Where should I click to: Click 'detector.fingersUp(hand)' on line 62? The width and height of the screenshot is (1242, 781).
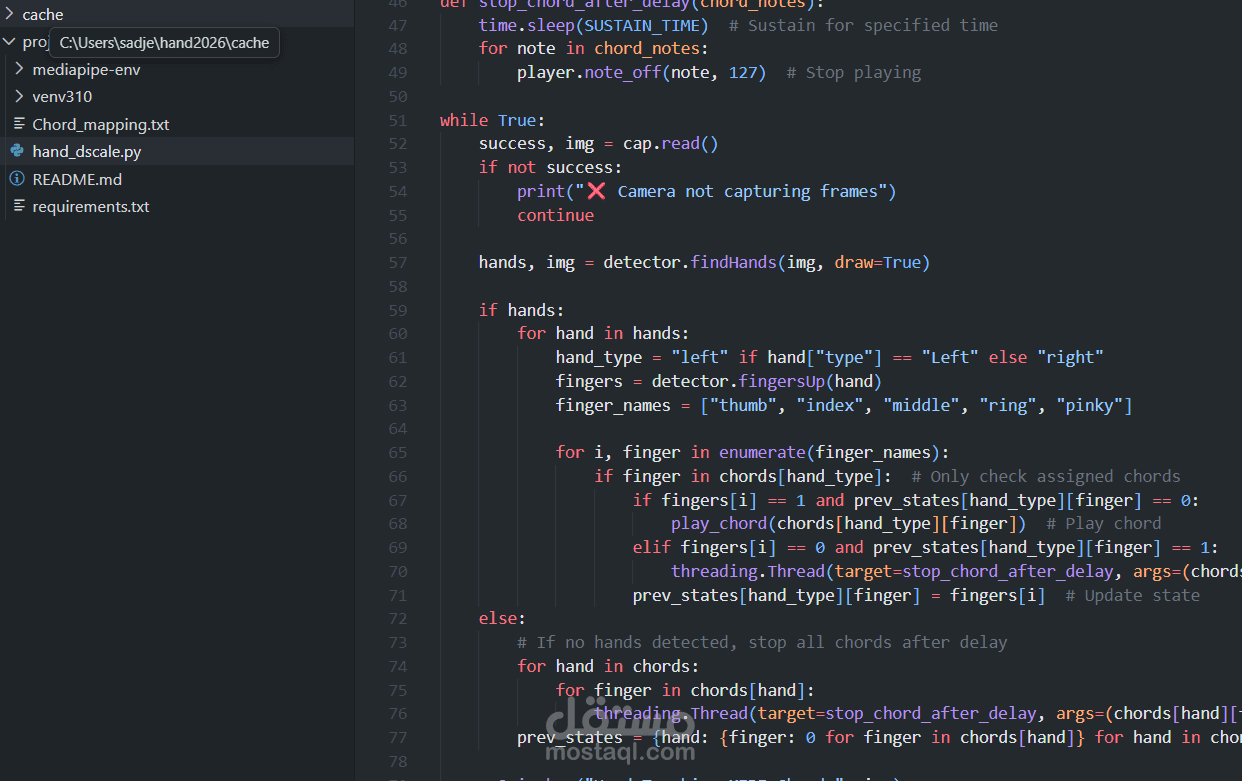(767, 381)
